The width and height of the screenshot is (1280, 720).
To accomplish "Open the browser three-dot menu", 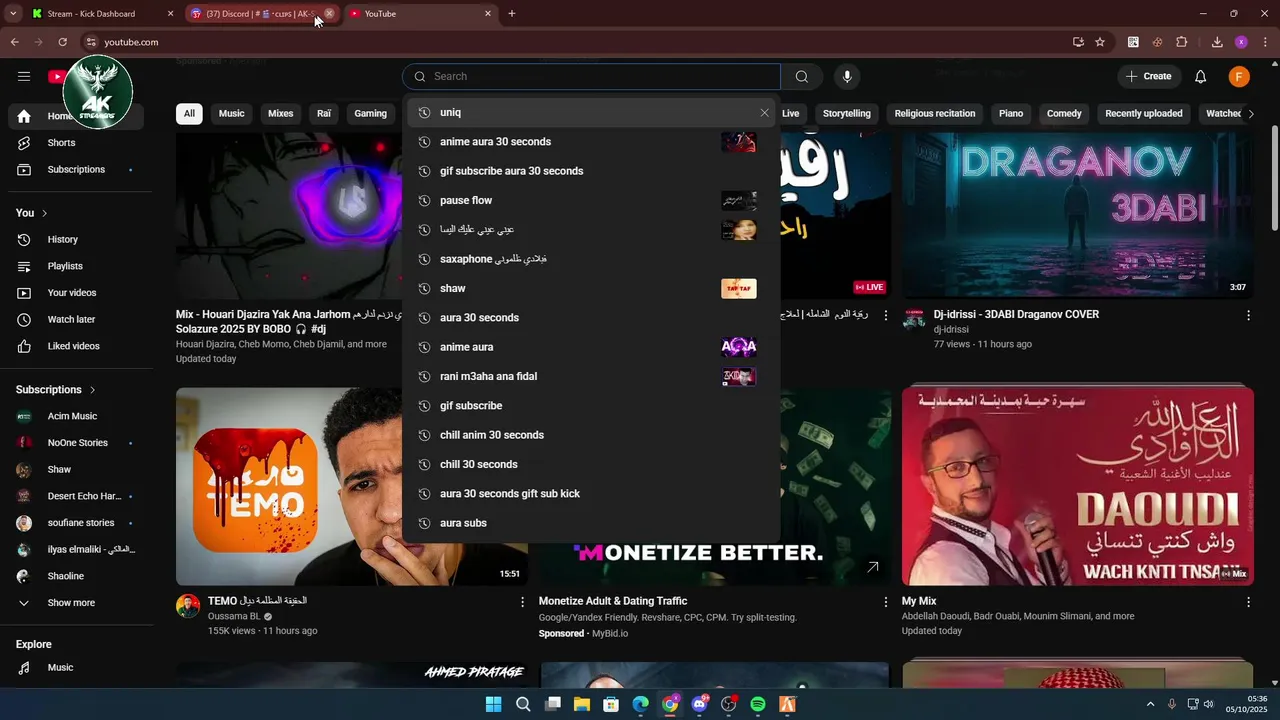I will [1266, 42].
